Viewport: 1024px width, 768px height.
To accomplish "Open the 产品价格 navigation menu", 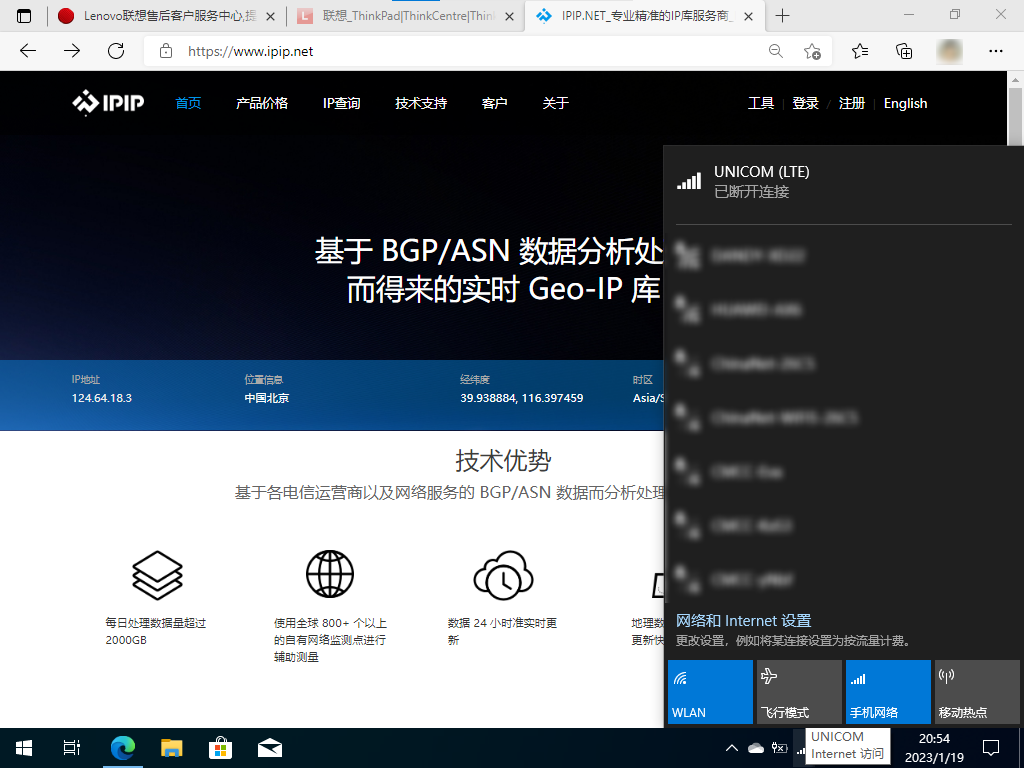I will pyautogui.click(x=262, y=103).
